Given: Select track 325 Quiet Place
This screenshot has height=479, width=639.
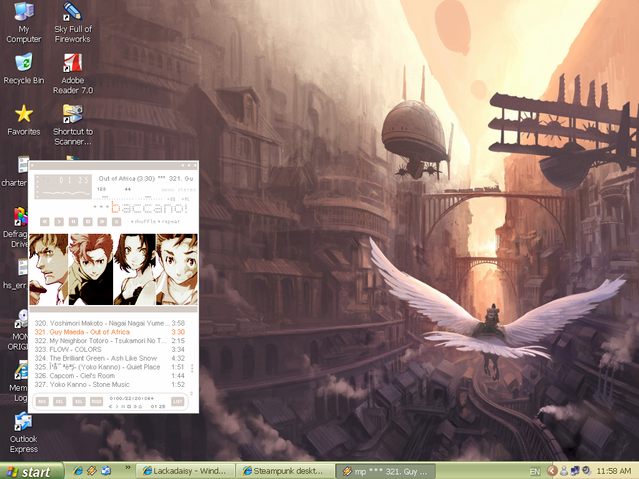Looking at the screenshot, I should 110,367.
